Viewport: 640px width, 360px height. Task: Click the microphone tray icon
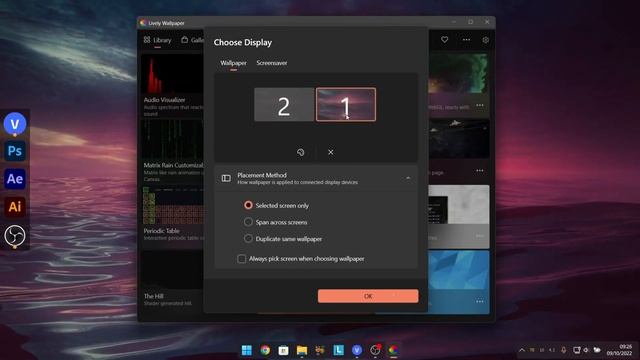(x=564, y=350)
